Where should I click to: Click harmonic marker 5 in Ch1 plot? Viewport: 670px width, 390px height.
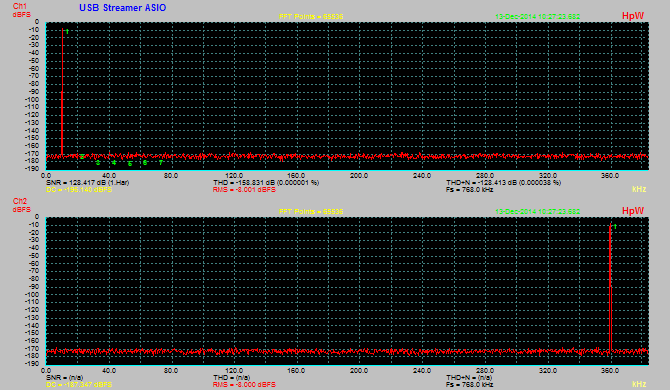(129, 164)
